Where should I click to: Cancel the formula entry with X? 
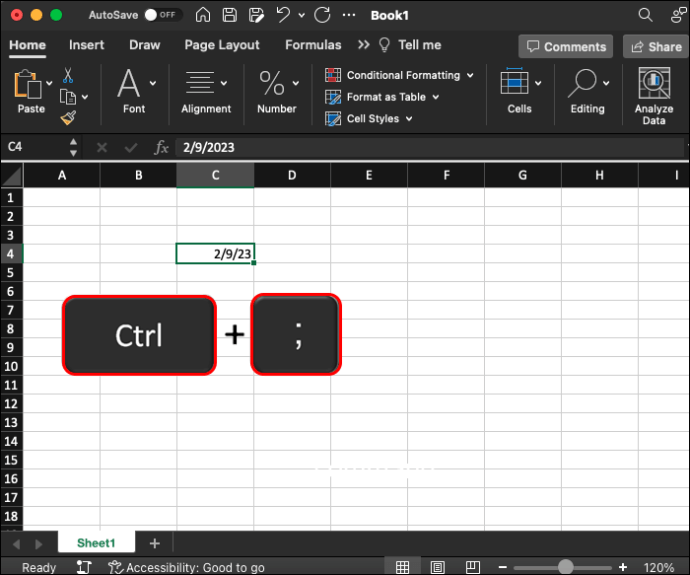pyautogui.click(x=102, y=147)
